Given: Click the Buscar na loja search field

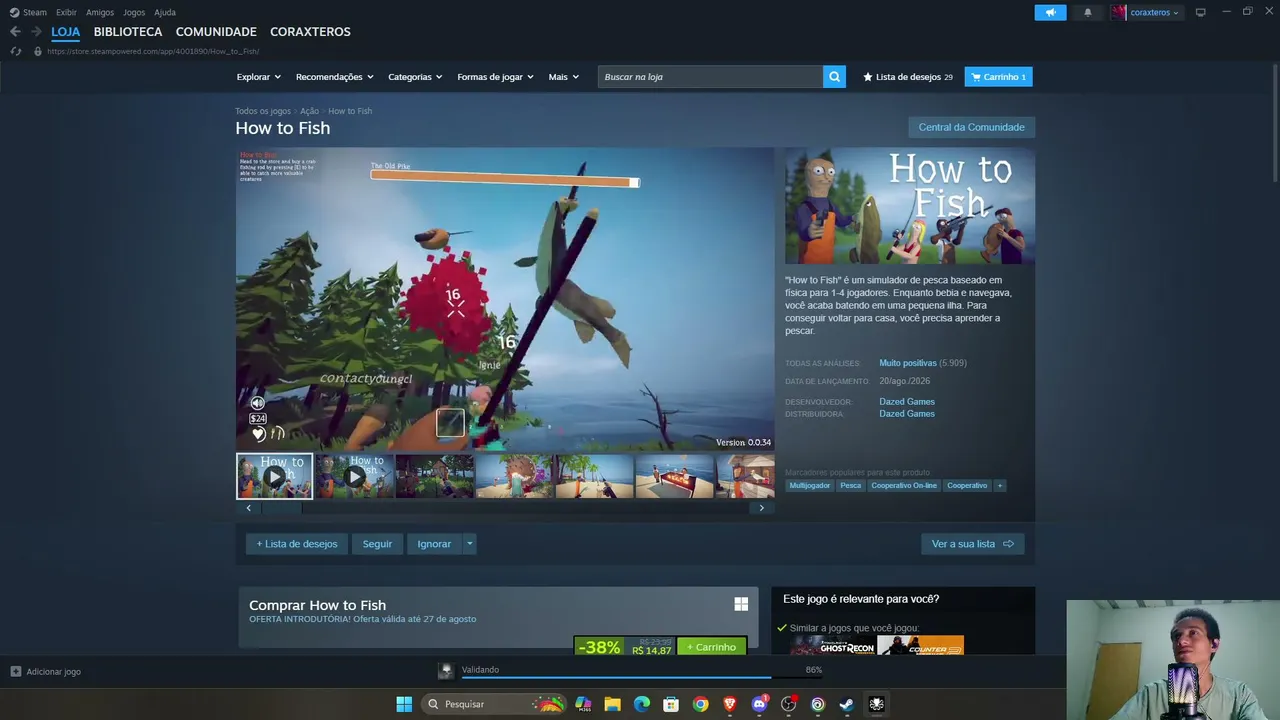Looking at the screenshot, I should [x=710, y=77].
